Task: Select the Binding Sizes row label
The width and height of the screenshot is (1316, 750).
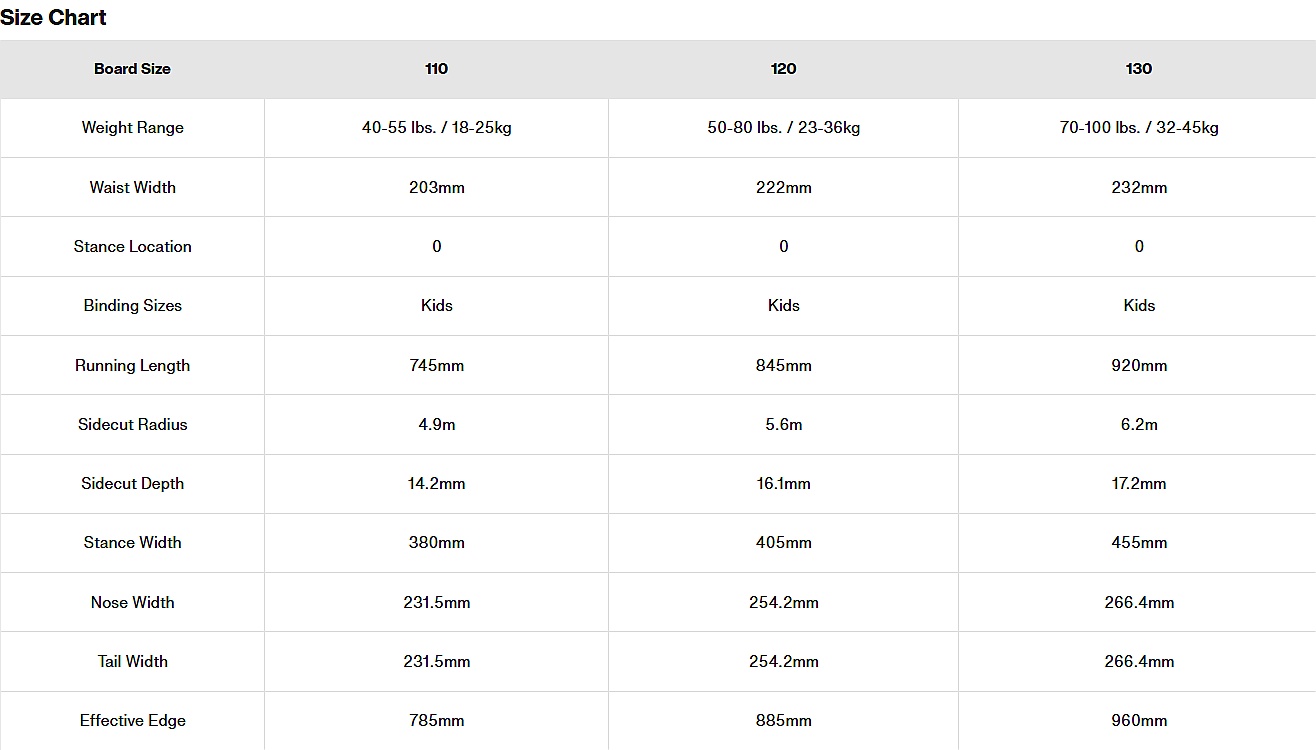Action: click(x=132, y=306)
